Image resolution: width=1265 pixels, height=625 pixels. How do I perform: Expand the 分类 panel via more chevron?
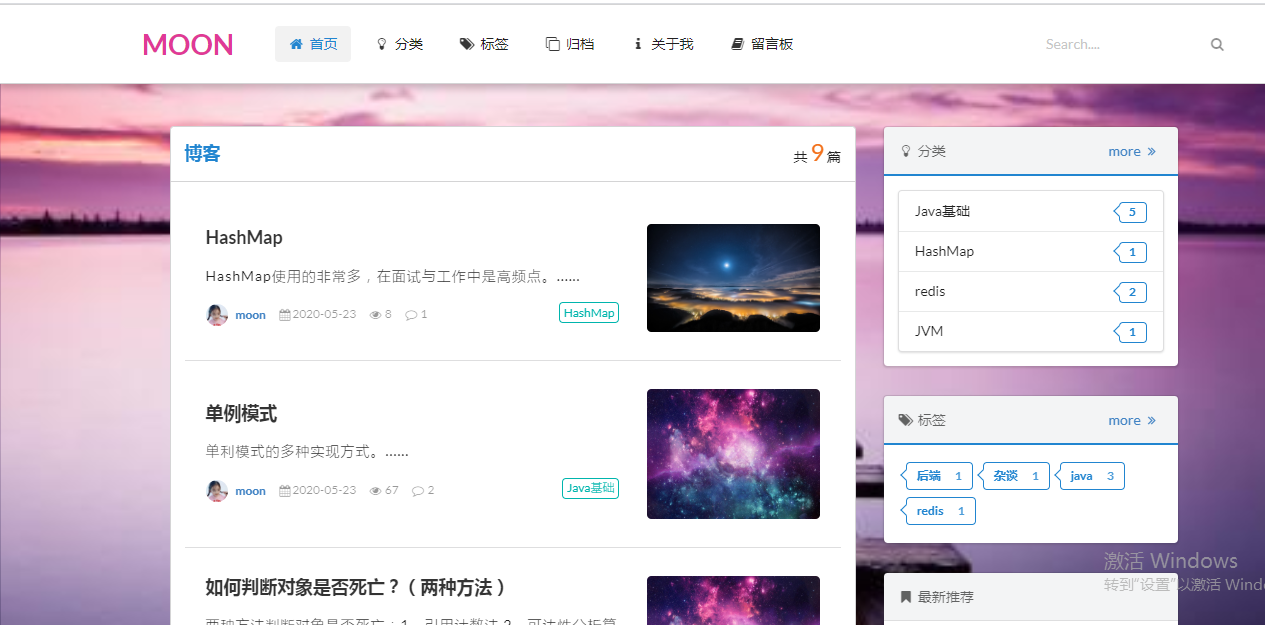[x=1131, y=151]
